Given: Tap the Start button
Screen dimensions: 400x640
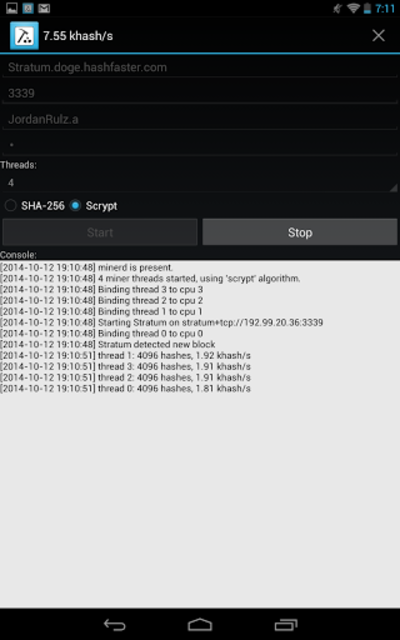Looking at the screenshot, I should point(100,232).
